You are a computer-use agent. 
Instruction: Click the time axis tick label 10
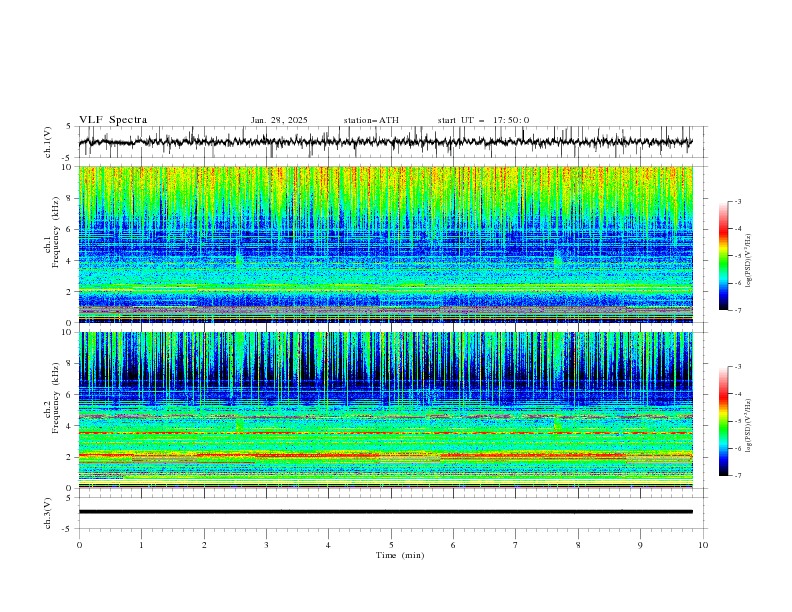[703, 545]
